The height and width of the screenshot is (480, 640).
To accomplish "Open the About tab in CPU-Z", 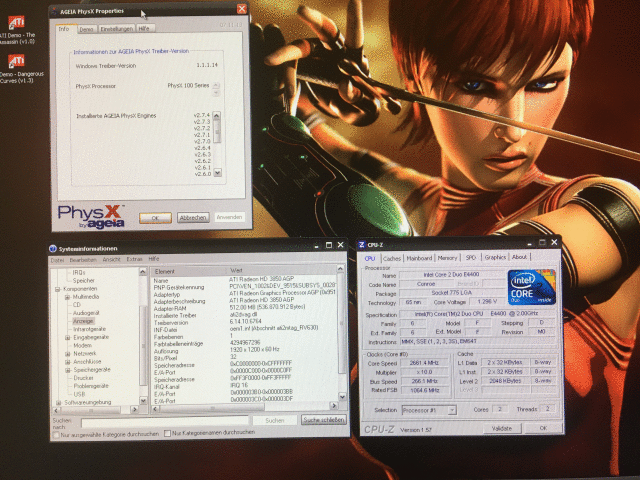I will [x=519, y=257].
